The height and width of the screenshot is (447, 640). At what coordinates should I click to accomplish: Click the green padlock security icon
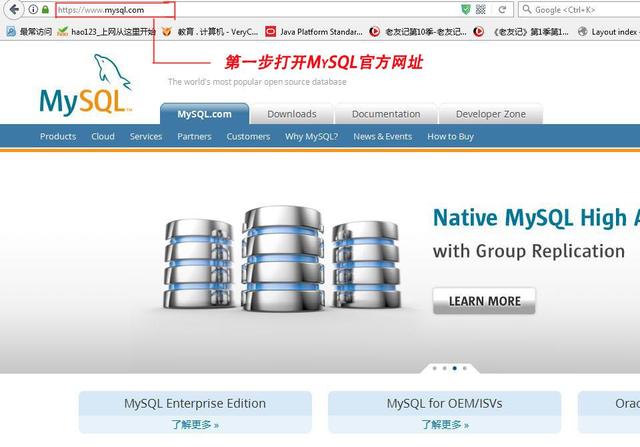45,9
